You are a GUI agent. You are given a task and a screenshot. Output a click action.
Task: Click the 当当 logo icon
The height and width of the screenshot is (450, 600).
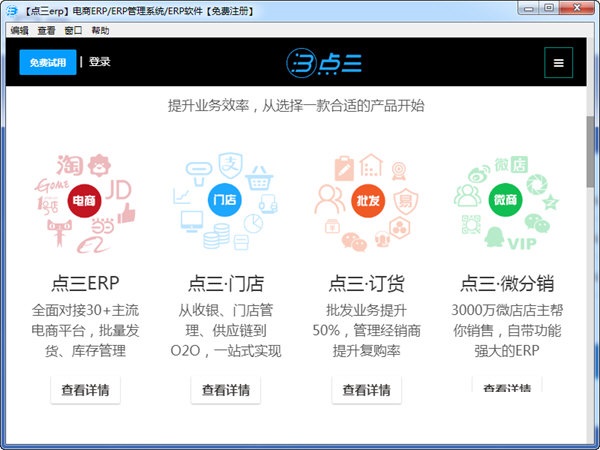click(103, 227)
